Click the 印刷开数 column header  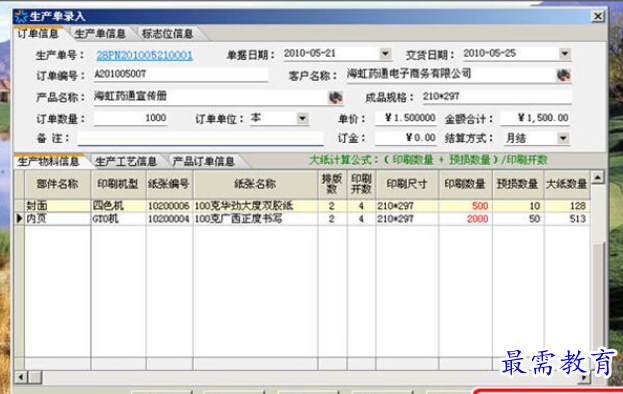361,184
